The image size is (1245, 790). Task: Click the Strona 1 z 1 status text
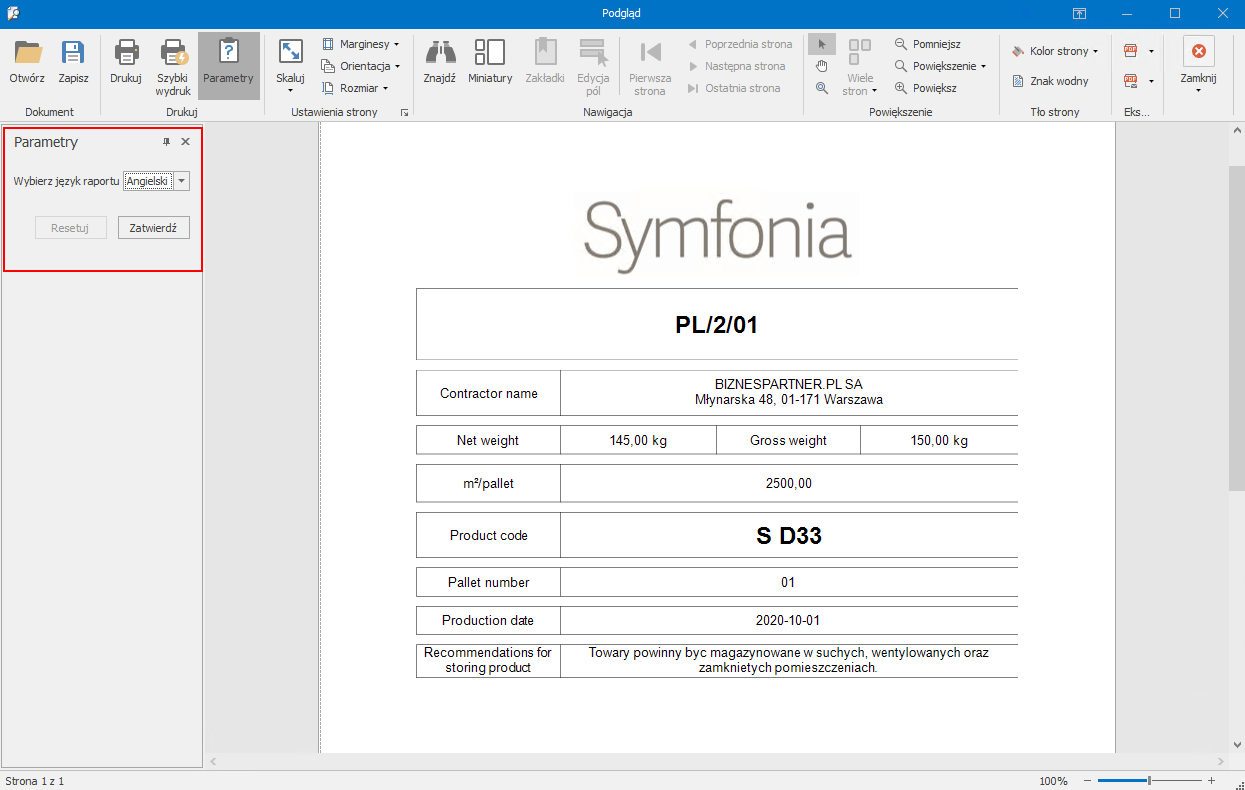[x=35, y=781]
